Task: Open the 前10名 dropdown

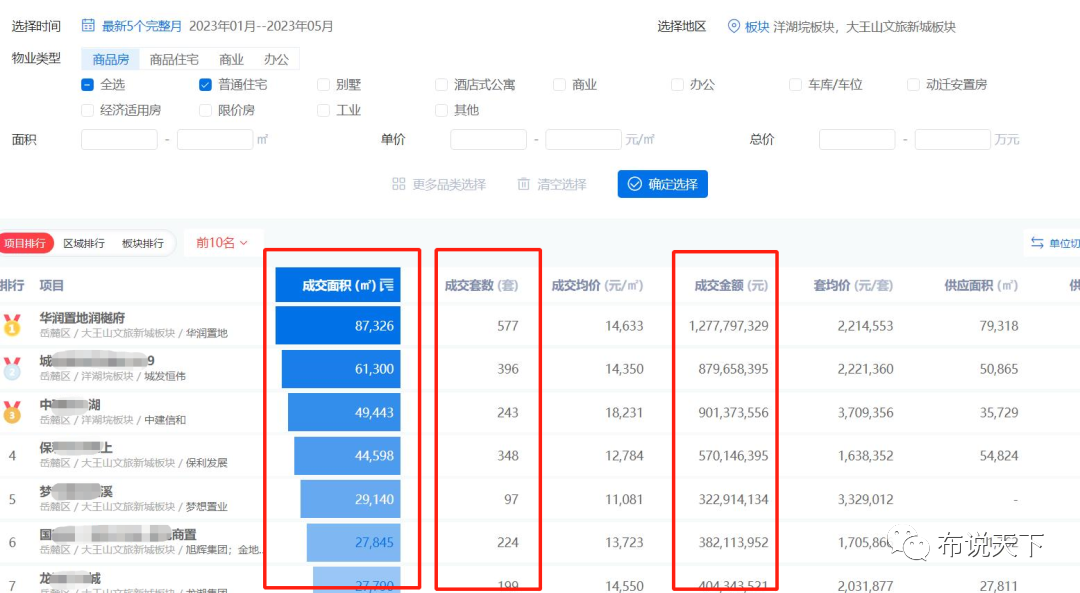Action: click(222, 243)
